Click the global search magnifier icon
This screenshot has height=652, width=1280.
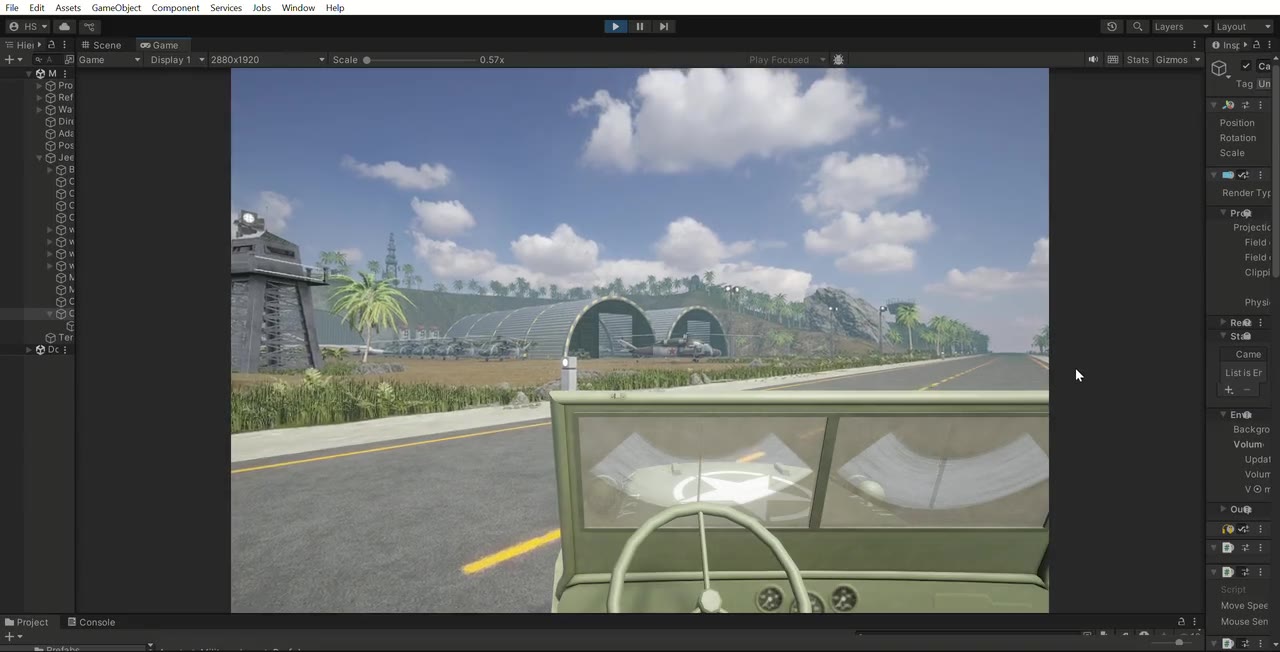click(1137, 27)
